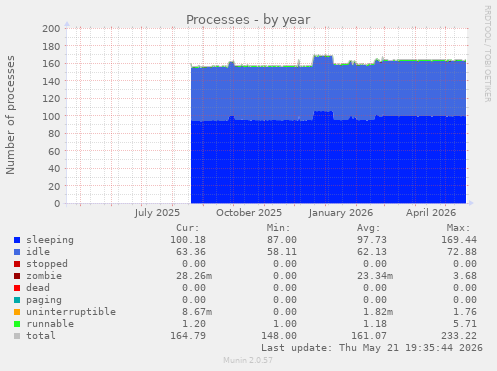Select the 'paging' legend label
Viewport: 497px width, 371px height.
[44, 300]
